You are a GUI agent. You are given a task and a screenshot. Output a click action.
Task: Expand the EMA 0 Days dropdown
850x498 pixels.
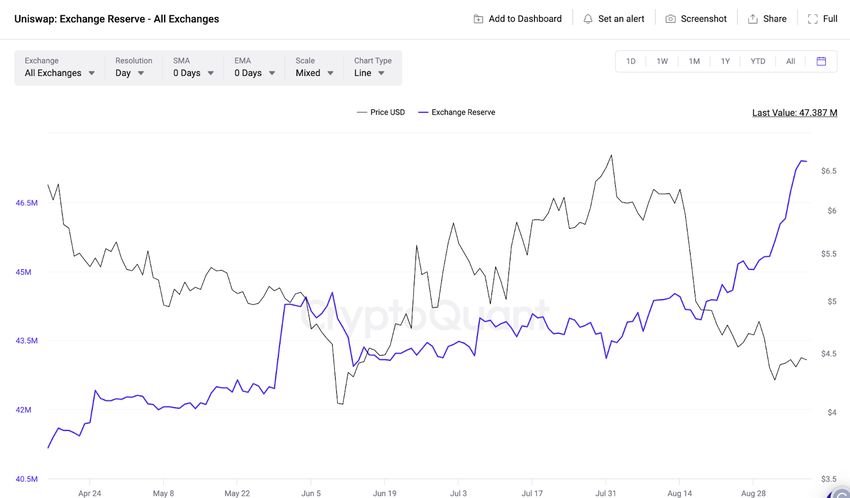point(254,68)
